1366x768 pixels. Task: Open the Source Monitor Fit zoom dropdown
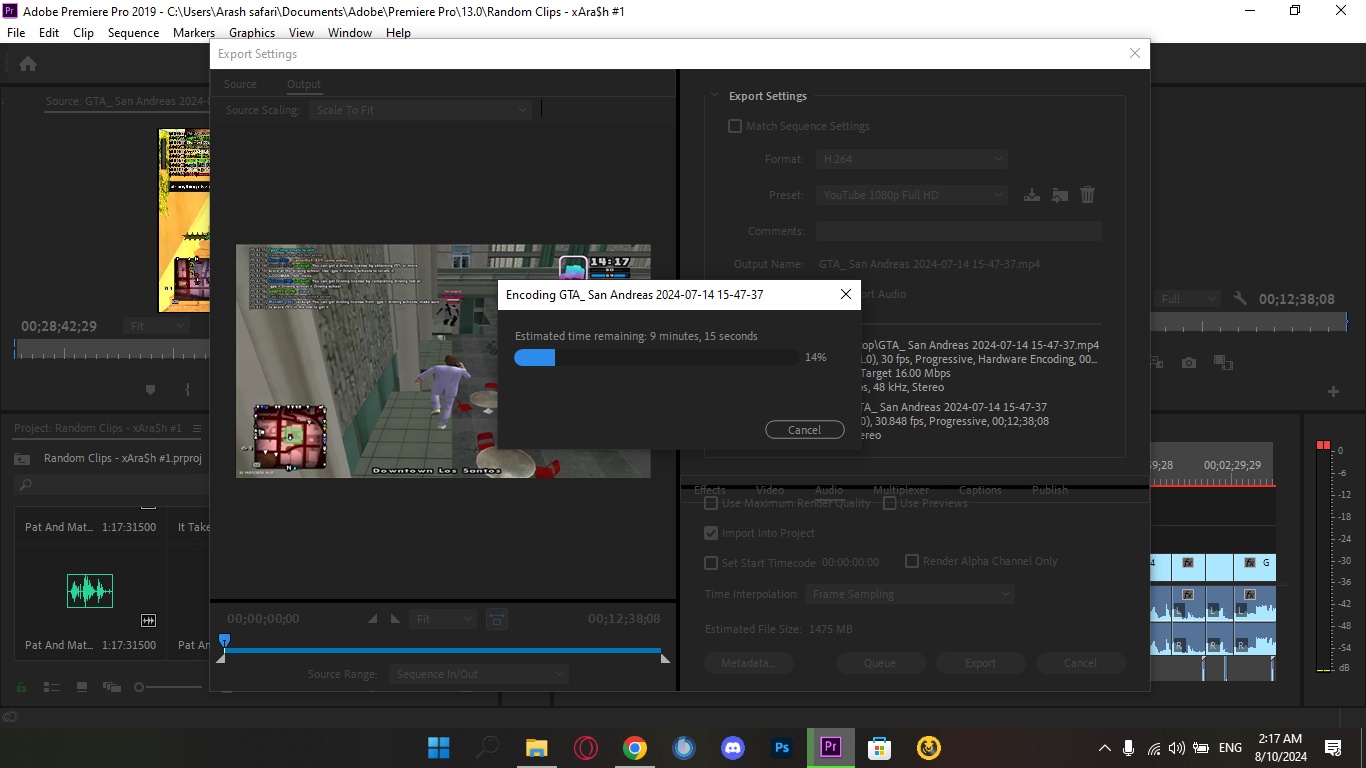(157, 326)
